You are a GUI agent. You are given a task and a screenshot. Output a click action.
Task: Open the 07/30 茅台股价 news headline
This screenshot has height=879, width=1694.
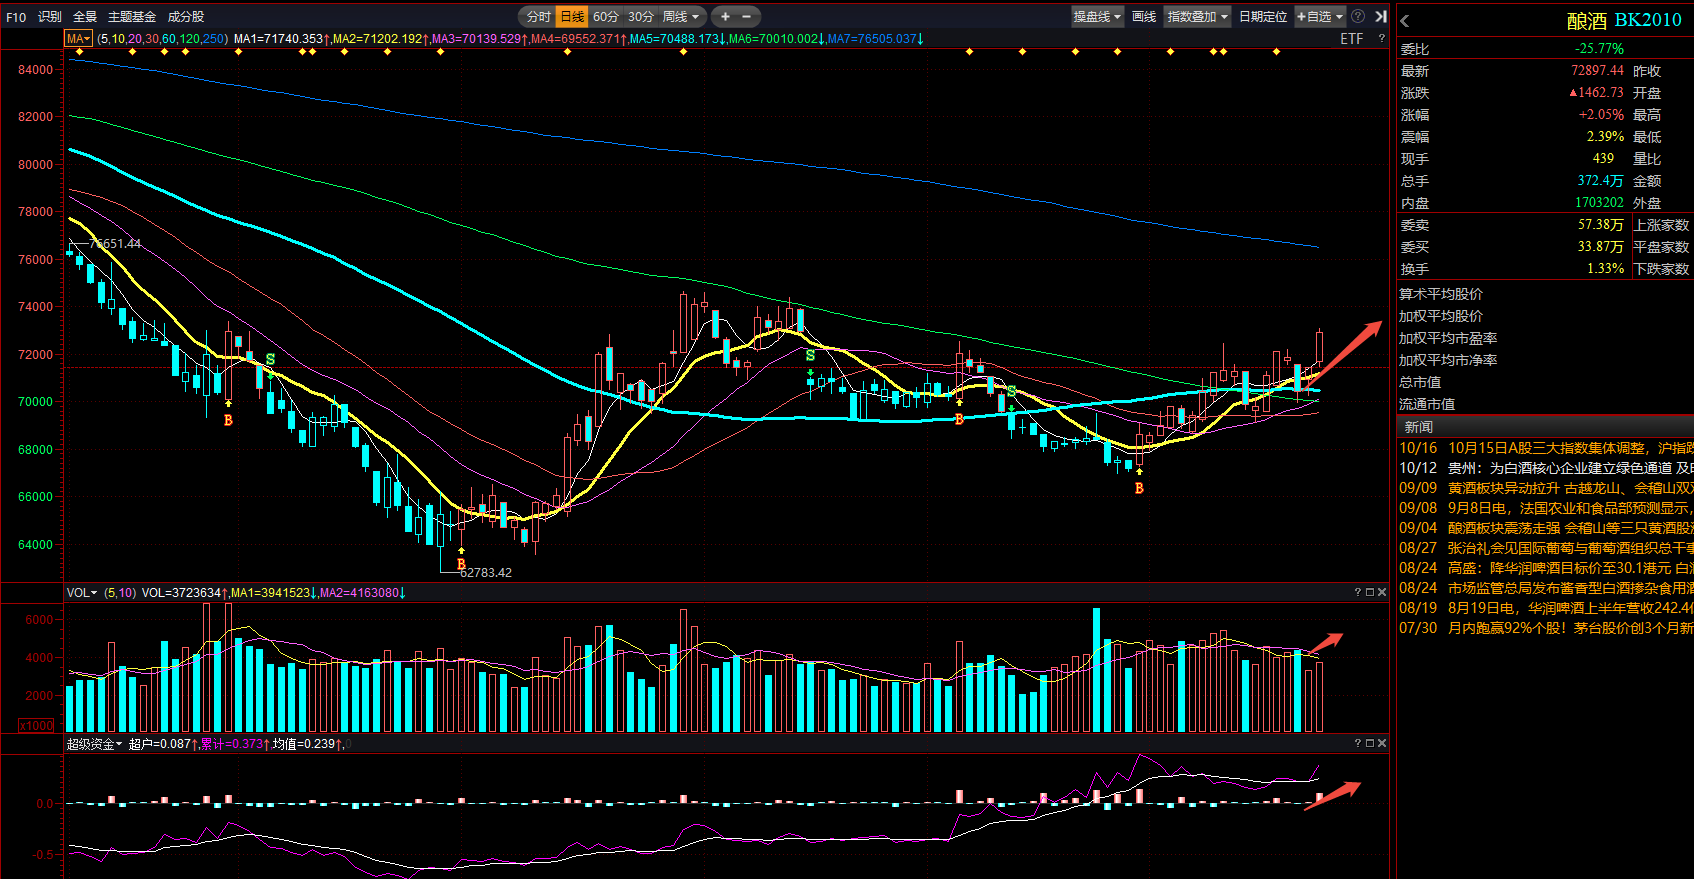click(1546, 628)
